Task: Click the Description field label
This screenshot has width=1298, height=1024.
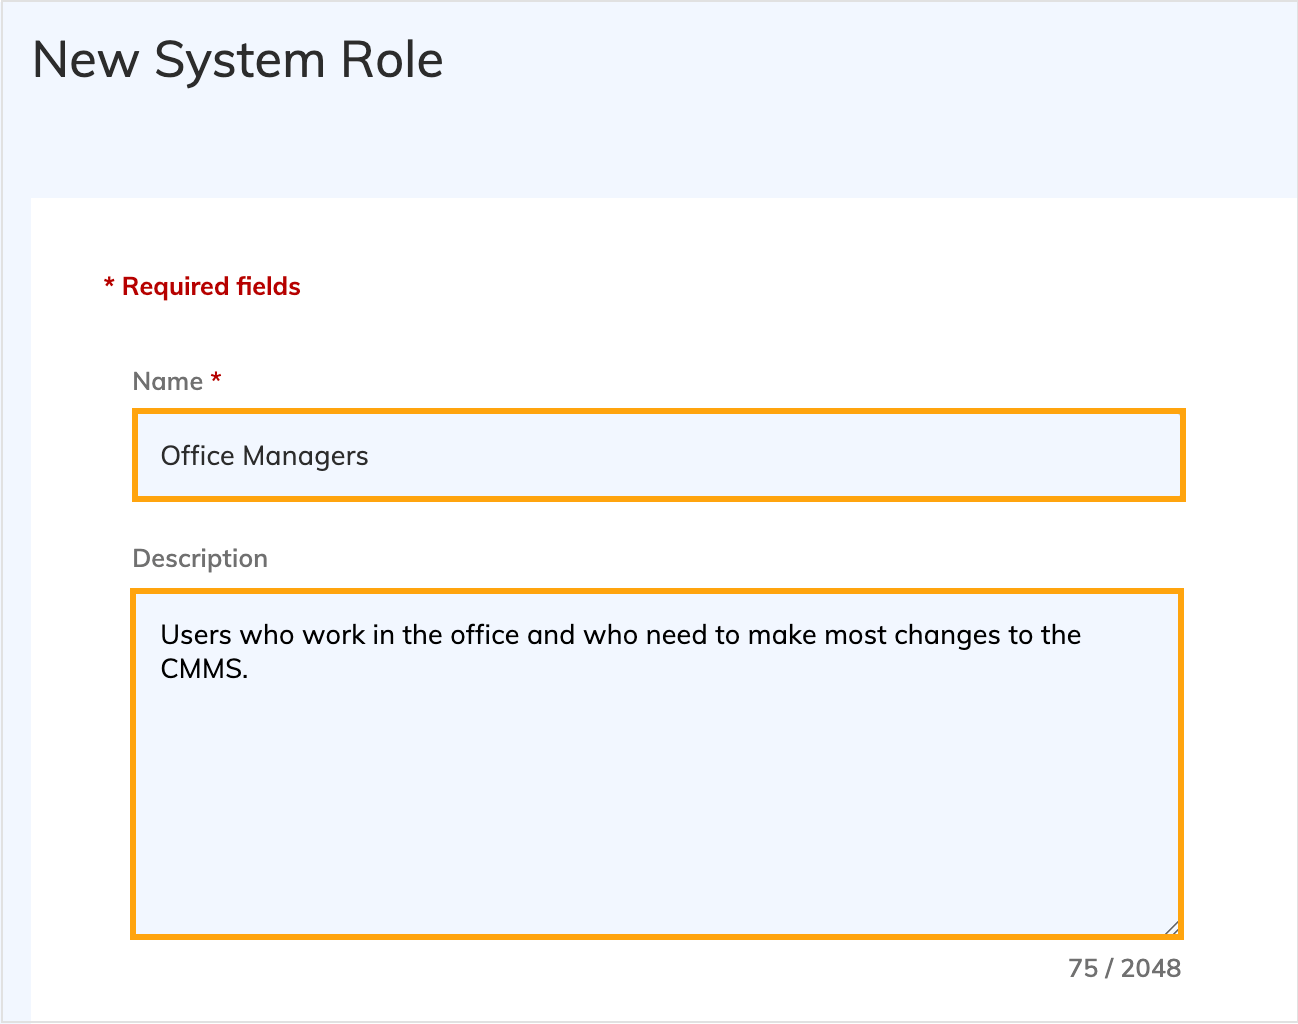Action: [x=200, y=558]
